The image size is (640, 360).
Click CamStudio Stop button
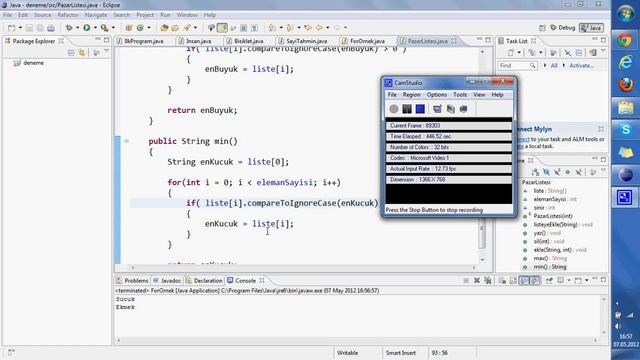point(420,109)
